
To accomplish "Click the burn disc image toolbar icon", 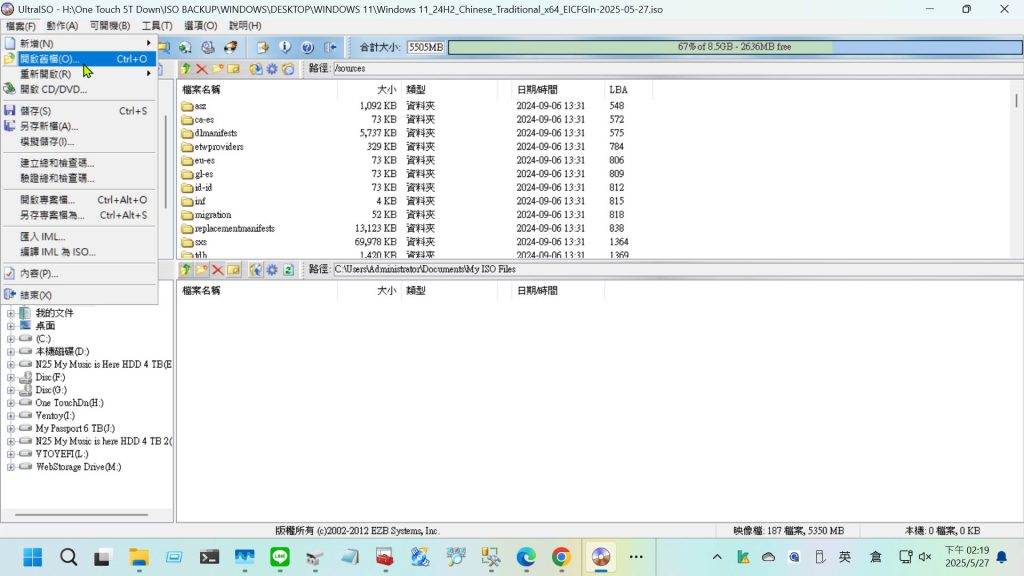I will click(230, 47).
